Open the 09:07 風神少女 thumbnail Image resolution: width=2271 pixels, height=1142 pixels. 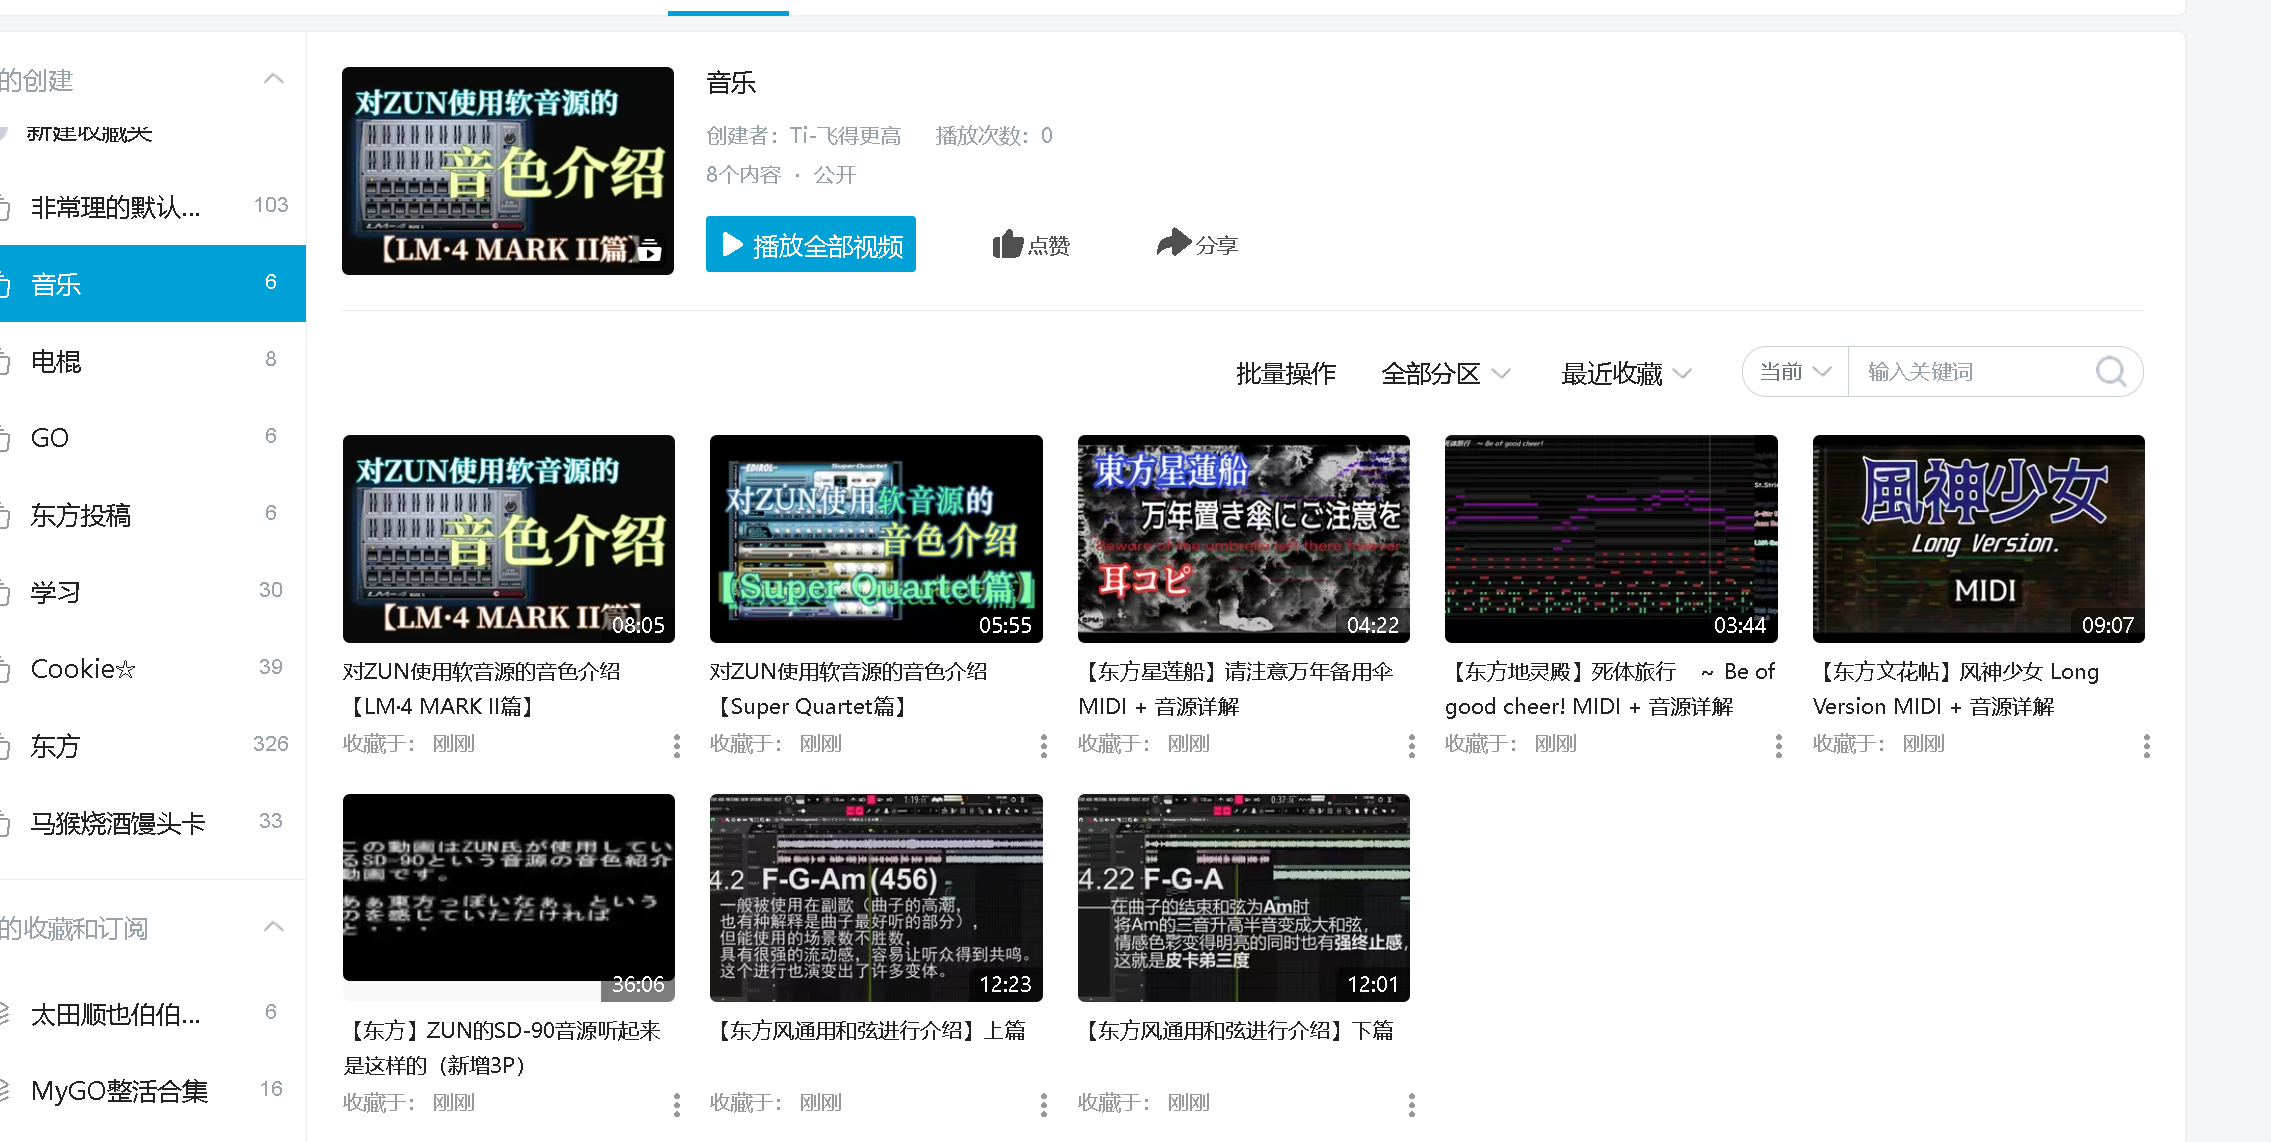tap(1979, 539)
